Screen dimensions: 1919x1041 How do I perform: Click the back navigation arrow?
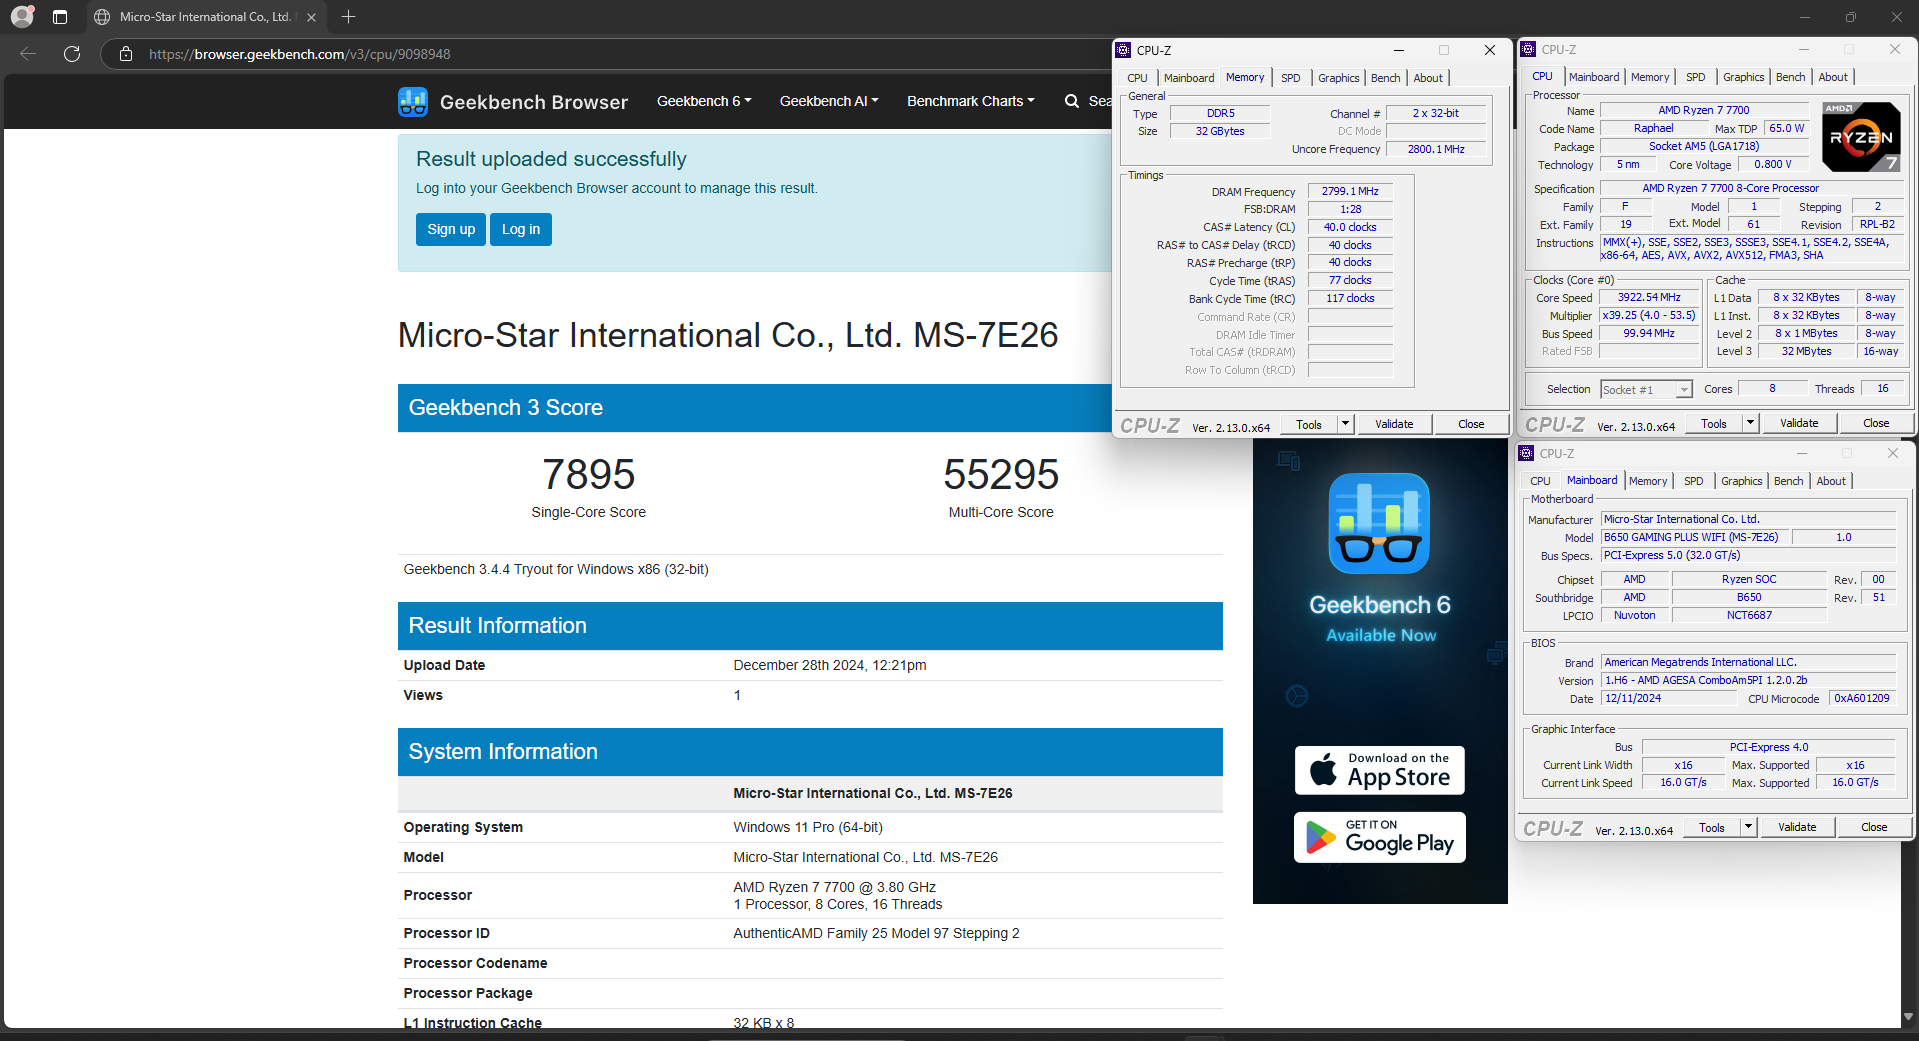coord(28,54)
